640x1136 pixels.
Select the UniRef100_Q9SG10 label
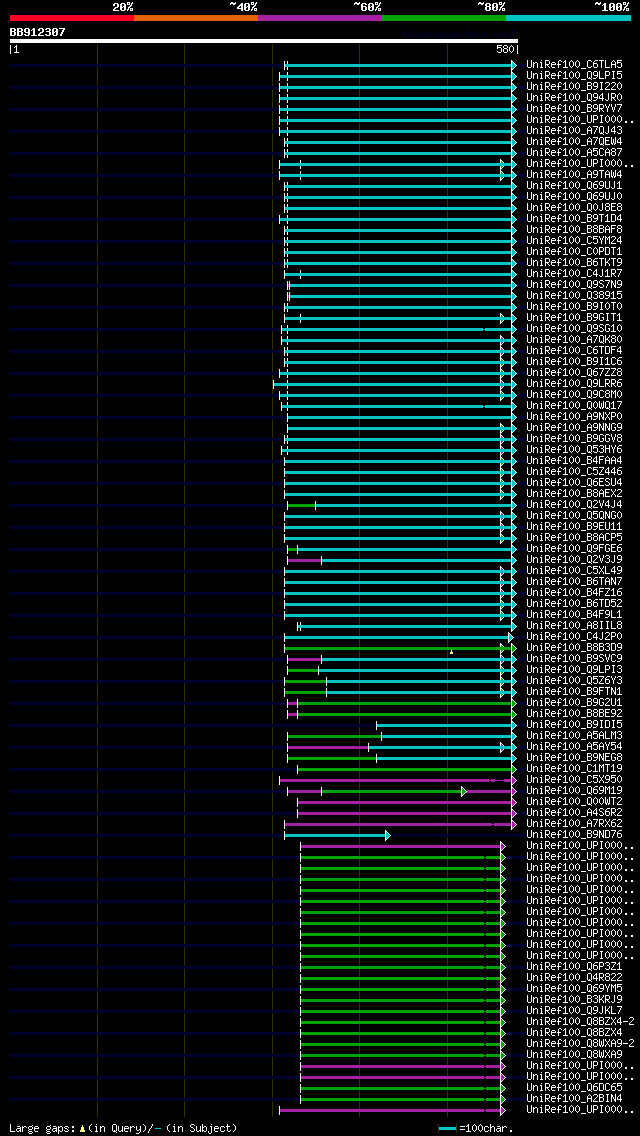[x=574, y=329]
